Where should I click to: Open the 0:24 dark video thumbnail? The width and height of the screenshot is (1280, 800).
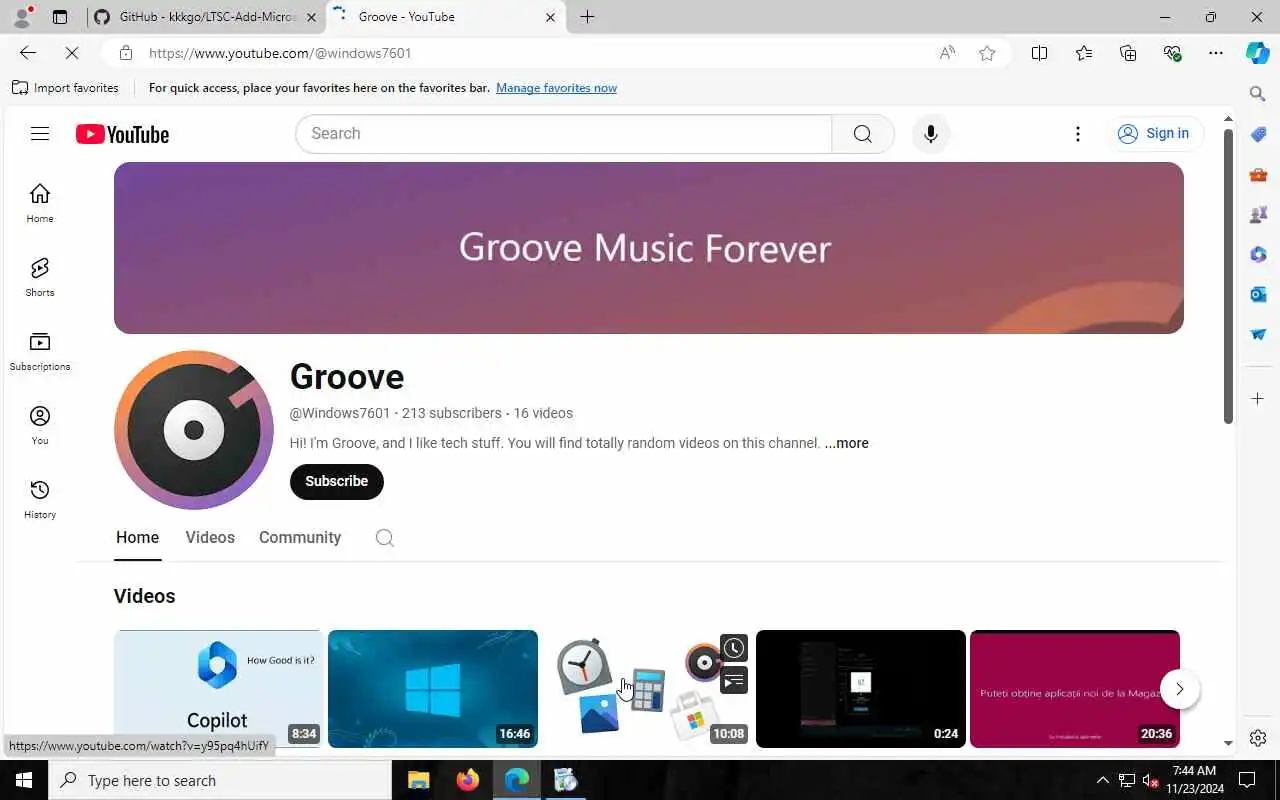pos(861,689)
